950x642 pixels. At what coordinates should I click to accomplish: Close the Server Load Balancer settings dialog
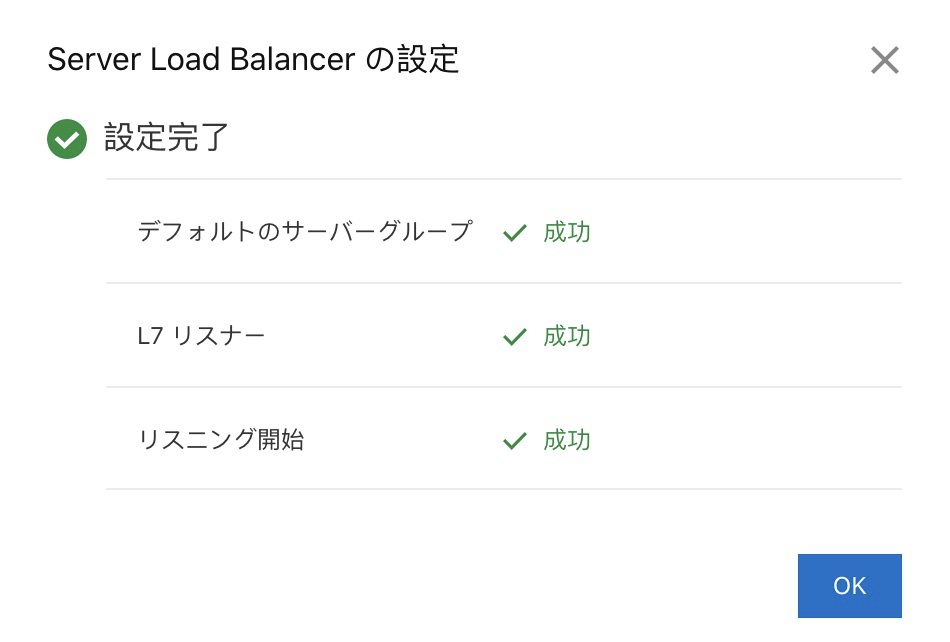click(884, 60)
